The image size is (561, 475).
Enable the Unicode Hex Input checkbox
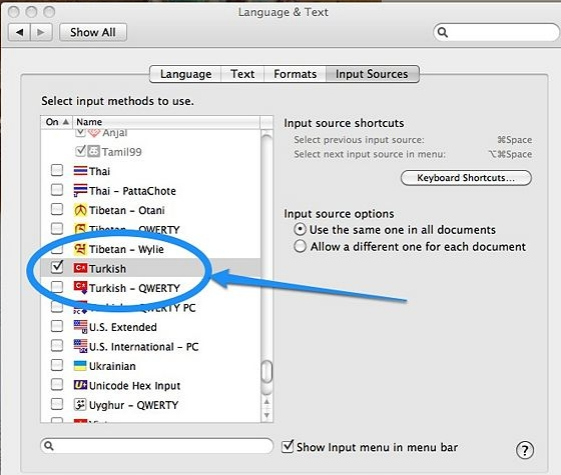(x=57, y=384)
